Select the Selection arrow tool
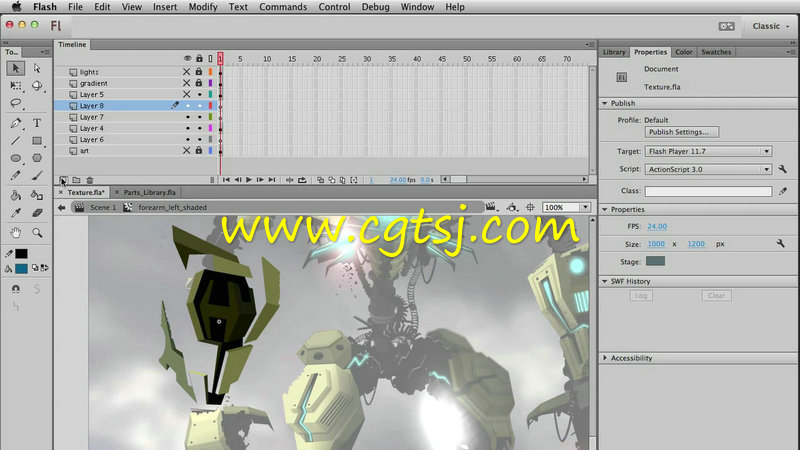Viewport: 800px width, 450px height. tap(15, 68)
